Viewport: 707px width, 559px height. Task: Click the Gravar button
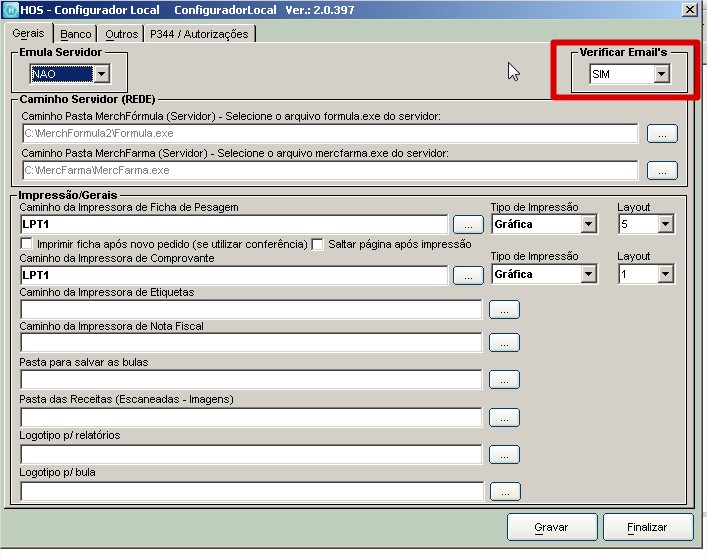click(x=551, y=527)
